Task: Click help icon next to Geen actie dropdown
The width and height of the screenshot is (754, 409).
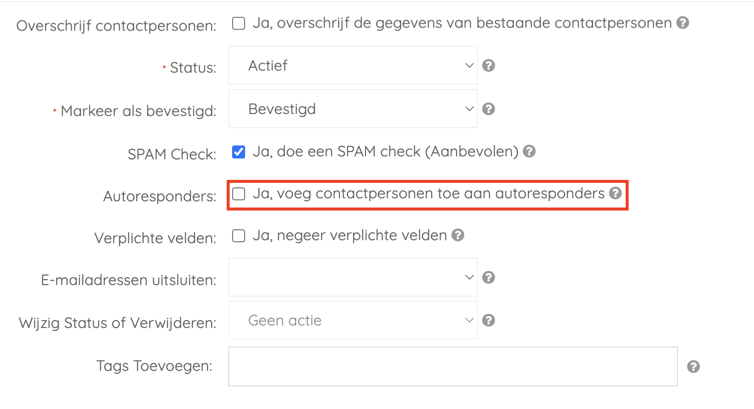Action: (489, 320)
